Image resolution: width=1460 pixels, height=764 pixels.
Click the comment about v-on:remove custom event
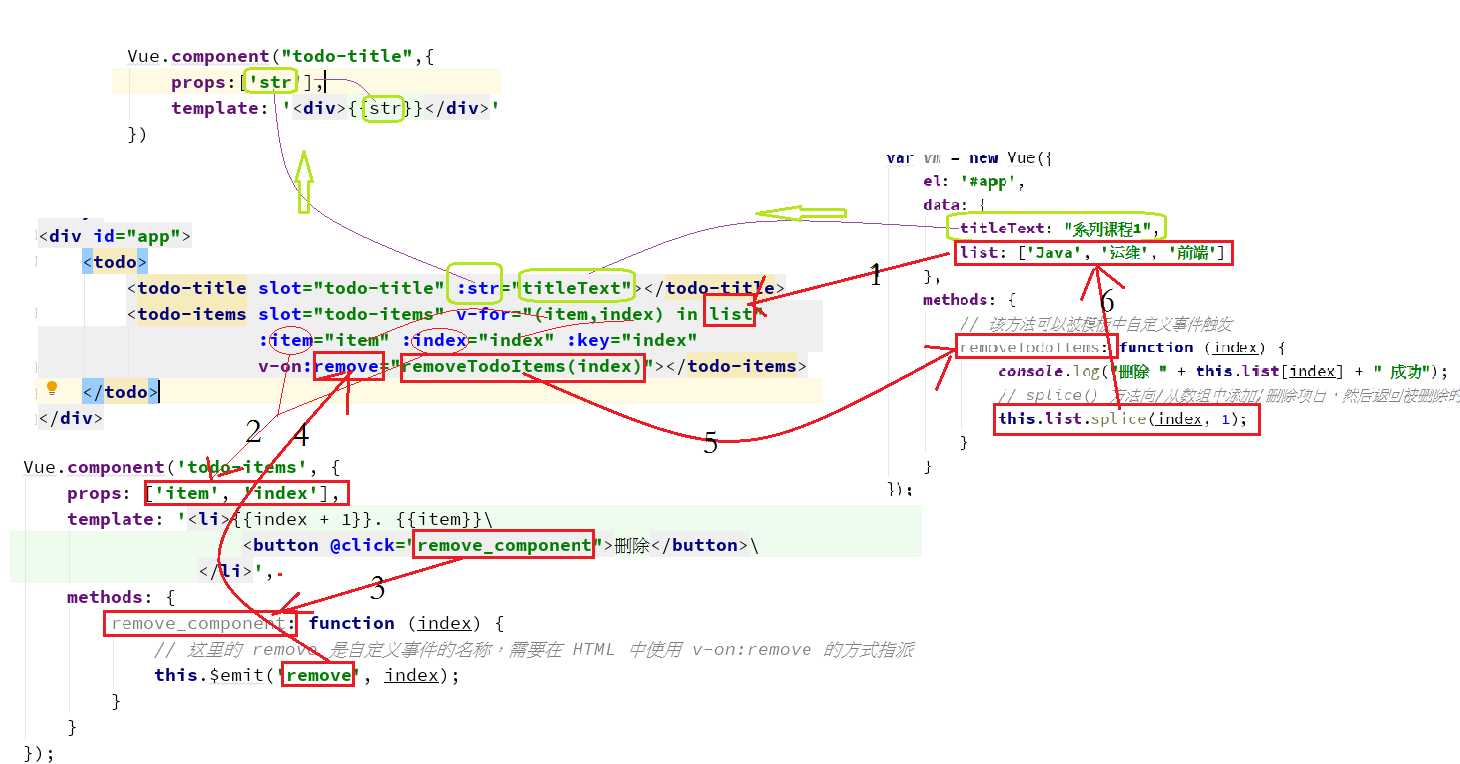coord(533,649)
